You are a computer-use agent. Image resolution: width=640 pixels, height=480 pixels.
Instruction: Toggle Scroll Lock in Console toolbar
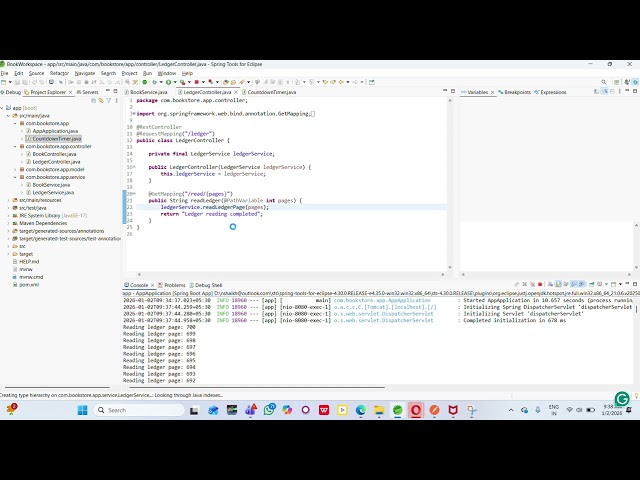point(558,284)
